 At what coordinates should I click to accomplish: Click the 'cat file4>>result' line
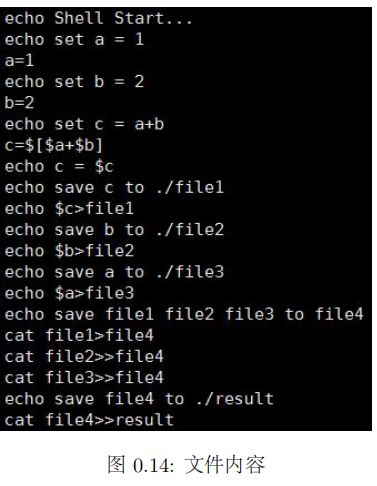tap(89, 420)
